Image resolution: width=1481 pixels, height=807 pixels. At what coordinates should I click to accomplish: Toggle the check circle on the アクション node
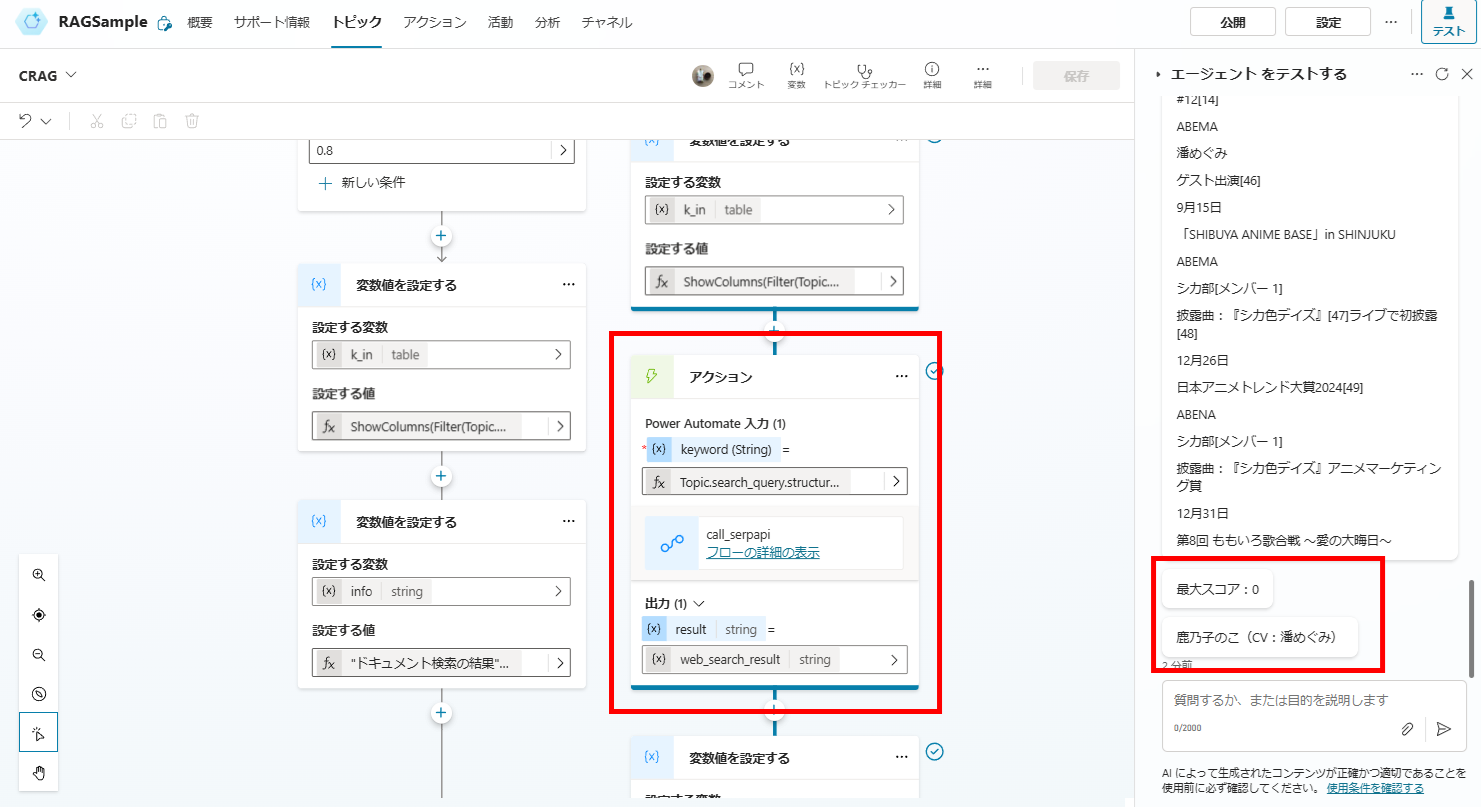click(934, 371)
